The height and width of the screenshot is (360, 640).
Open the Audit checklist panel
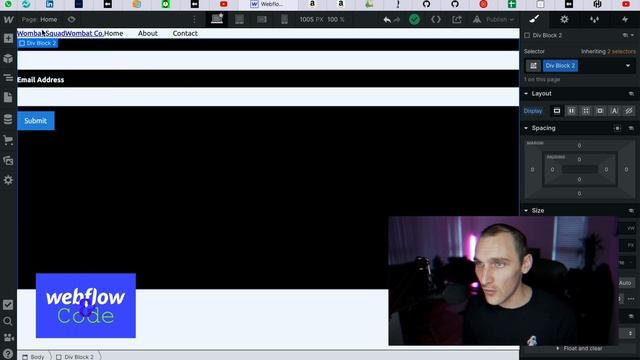point(8,304)
